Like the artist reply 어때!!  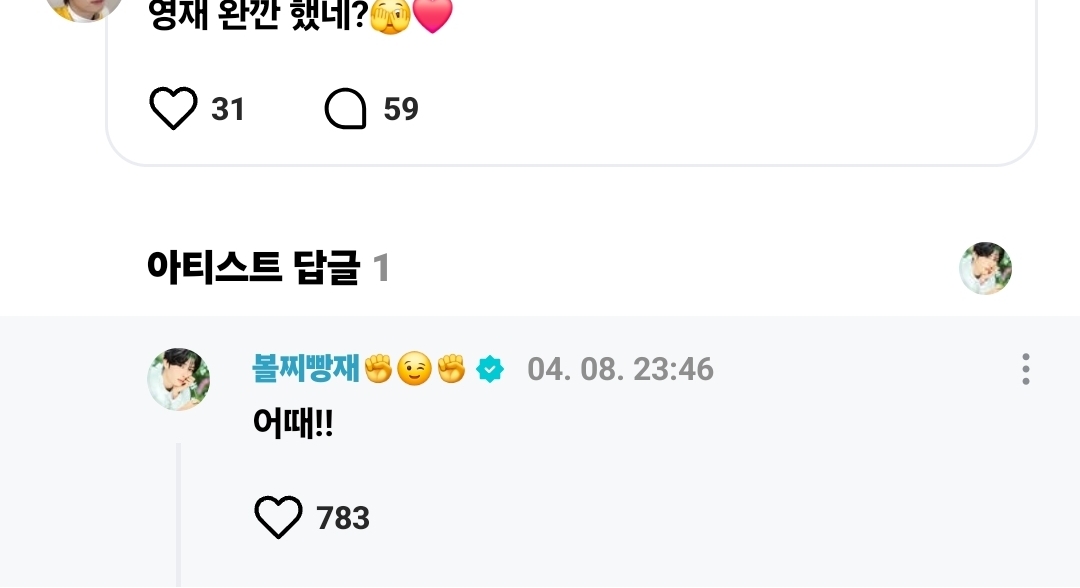[278, 516]
